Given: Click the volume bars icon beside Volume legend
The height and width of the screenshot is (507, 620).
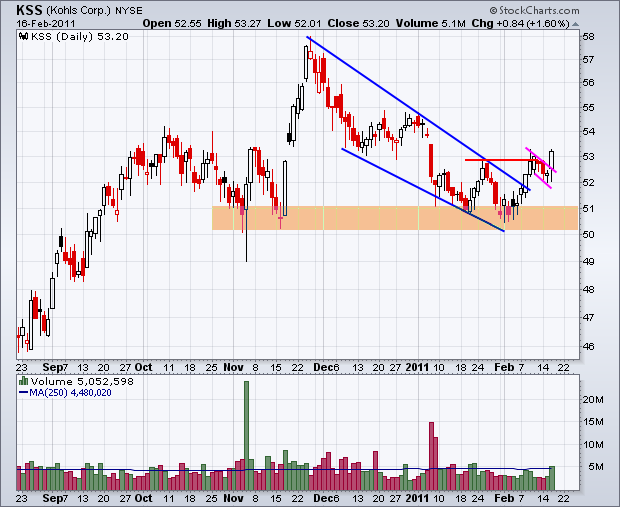Looking at the screenshot, I should tap(24, 381).
